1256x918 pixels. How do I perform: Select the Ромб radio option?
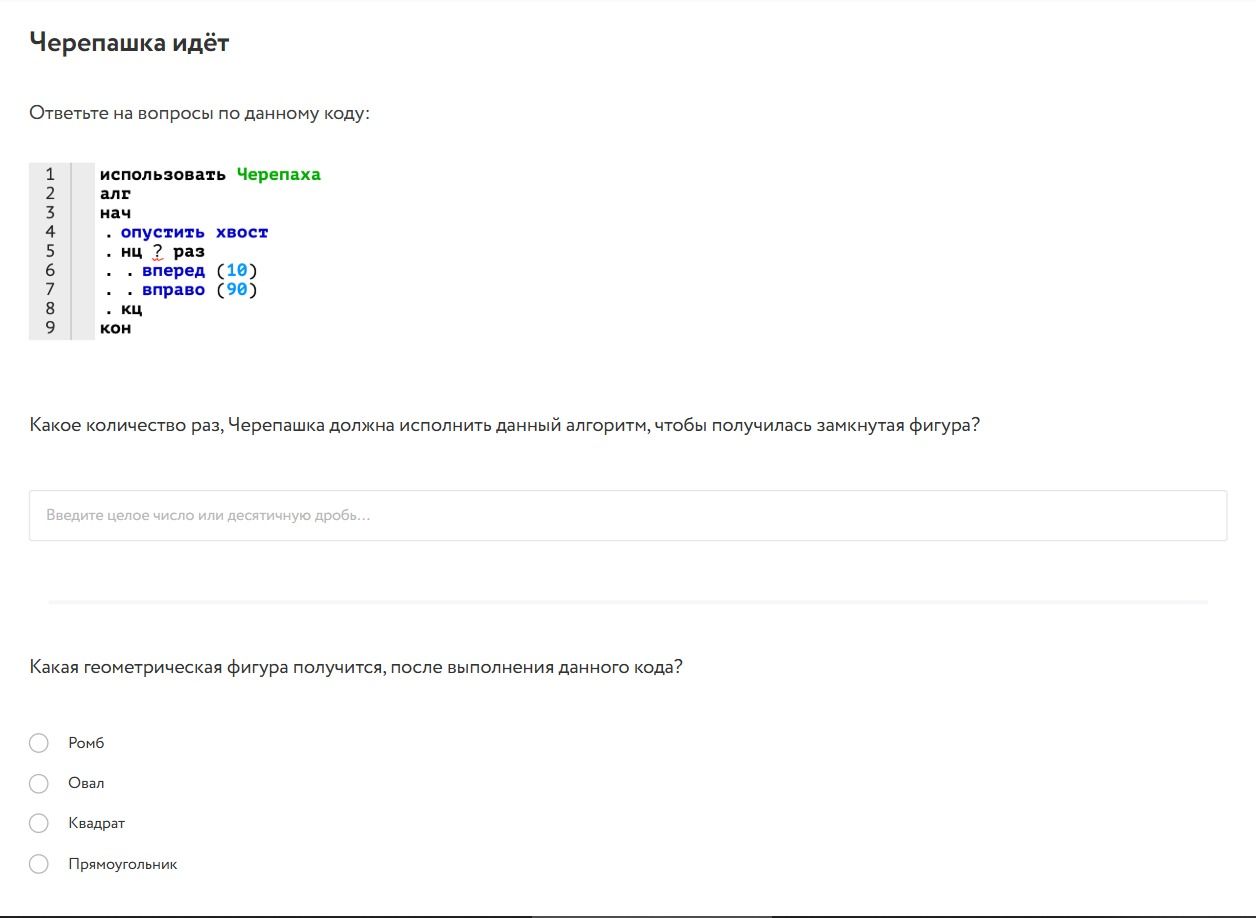click(39, 743)
